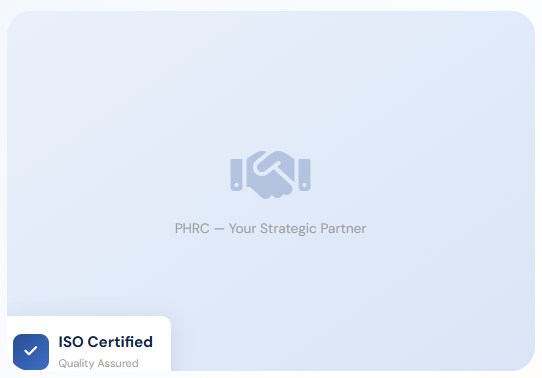Click the word 'ISO' in the badge

[x=71, y=342]
